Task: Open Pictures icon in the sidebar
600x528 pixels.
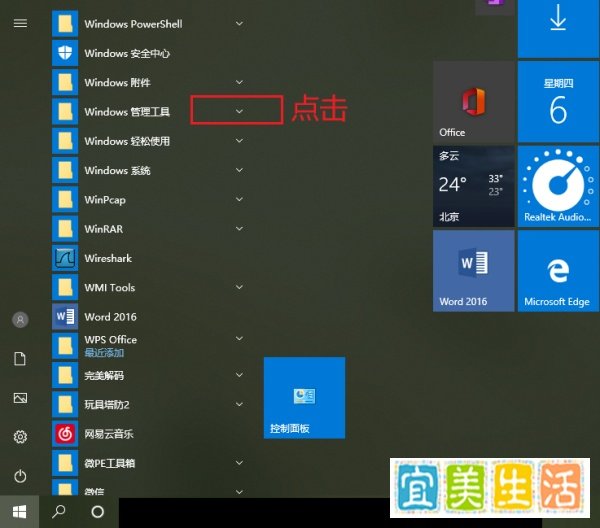Action: pyautogui.click(x=20, y=398)
